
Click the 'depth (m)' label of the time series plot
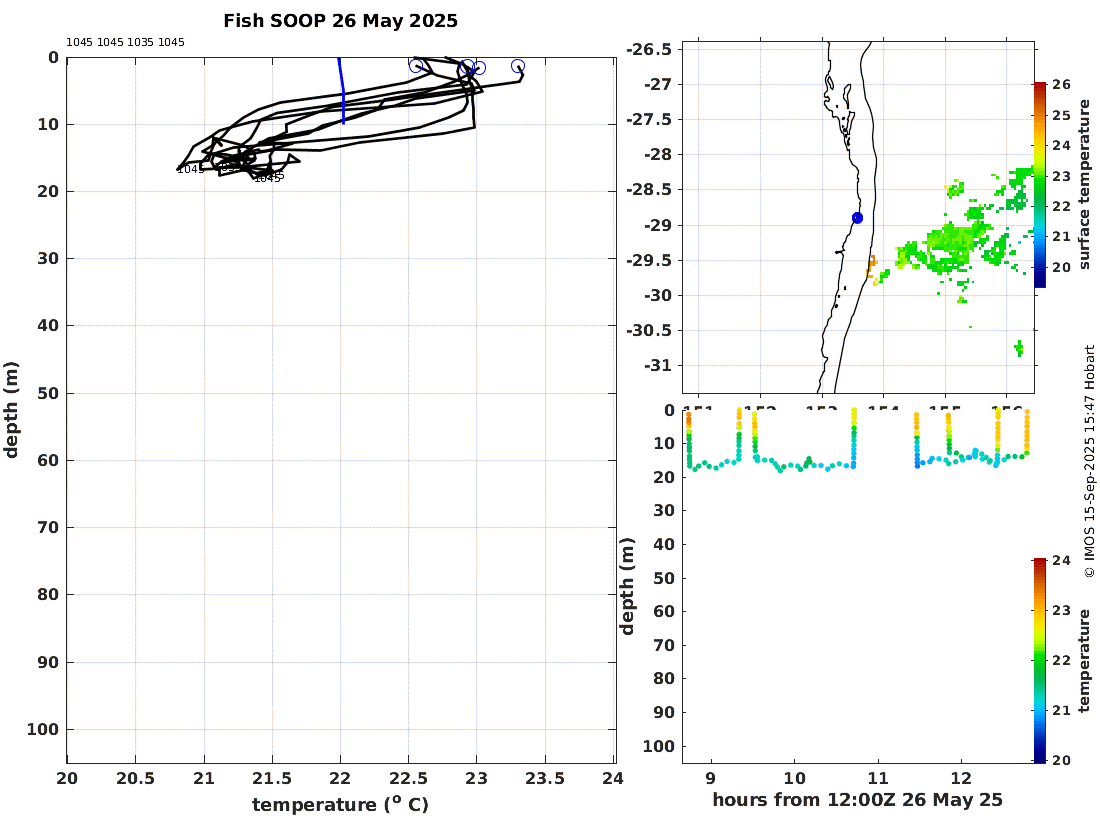(626, 586)
